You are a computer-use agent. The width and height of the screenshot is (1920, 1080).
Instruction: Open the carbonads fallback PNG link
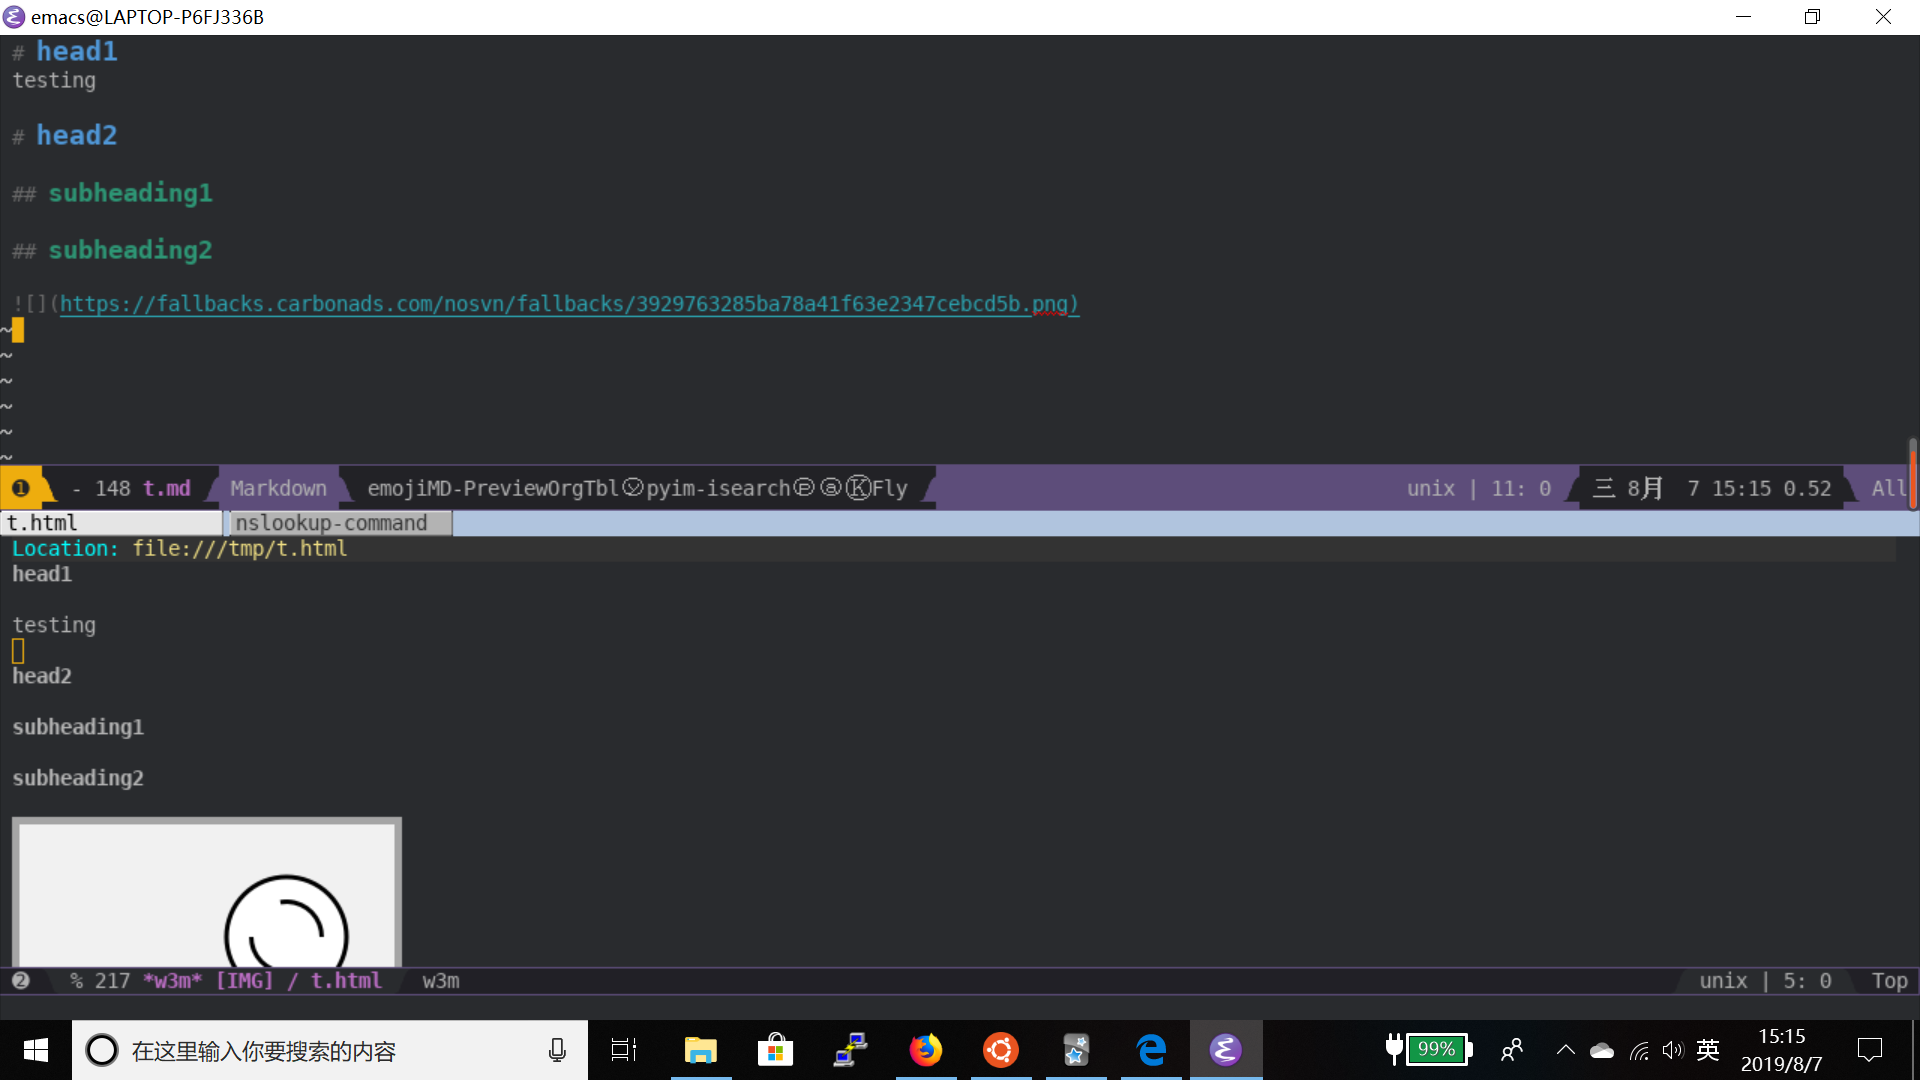pyautogui.click(x=568, y=304)
